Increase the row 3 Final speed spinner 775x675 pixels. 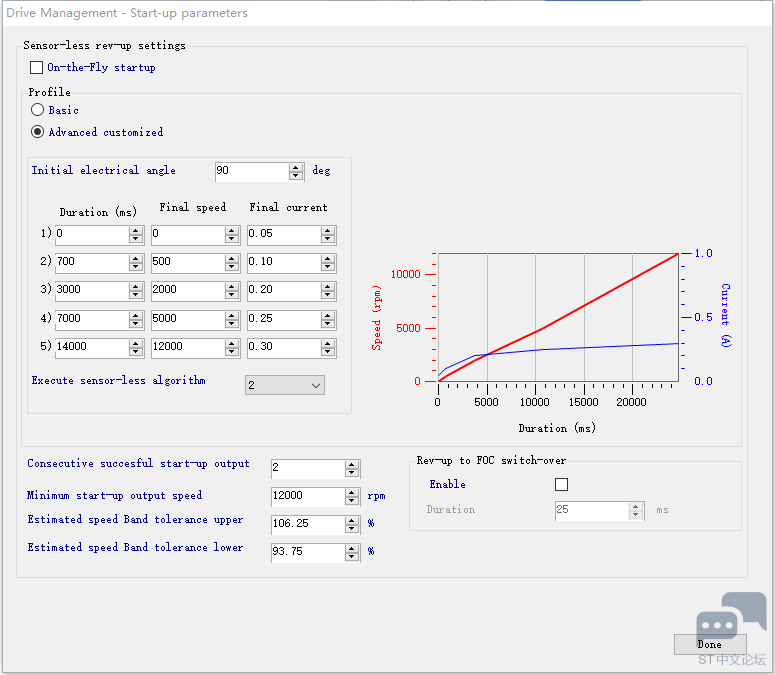coord(232,287)
